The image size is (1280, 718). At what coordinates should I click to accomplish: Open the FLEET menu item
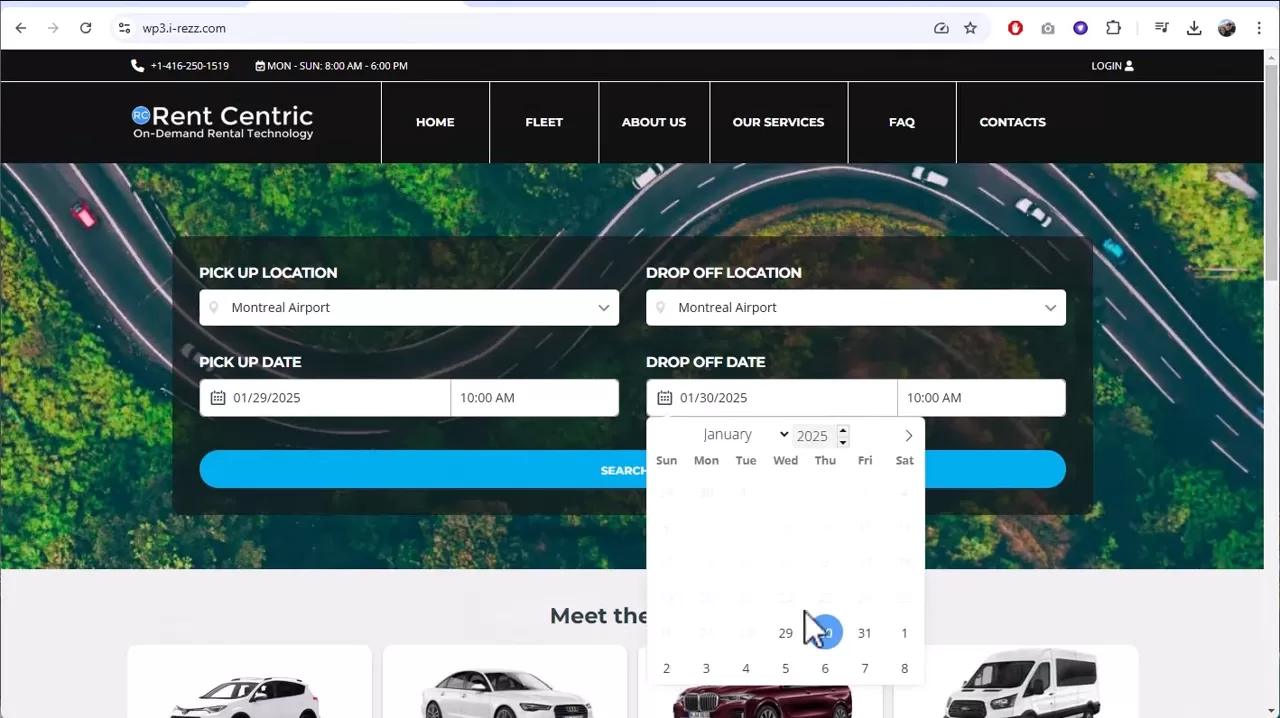[x=544, y=122]
